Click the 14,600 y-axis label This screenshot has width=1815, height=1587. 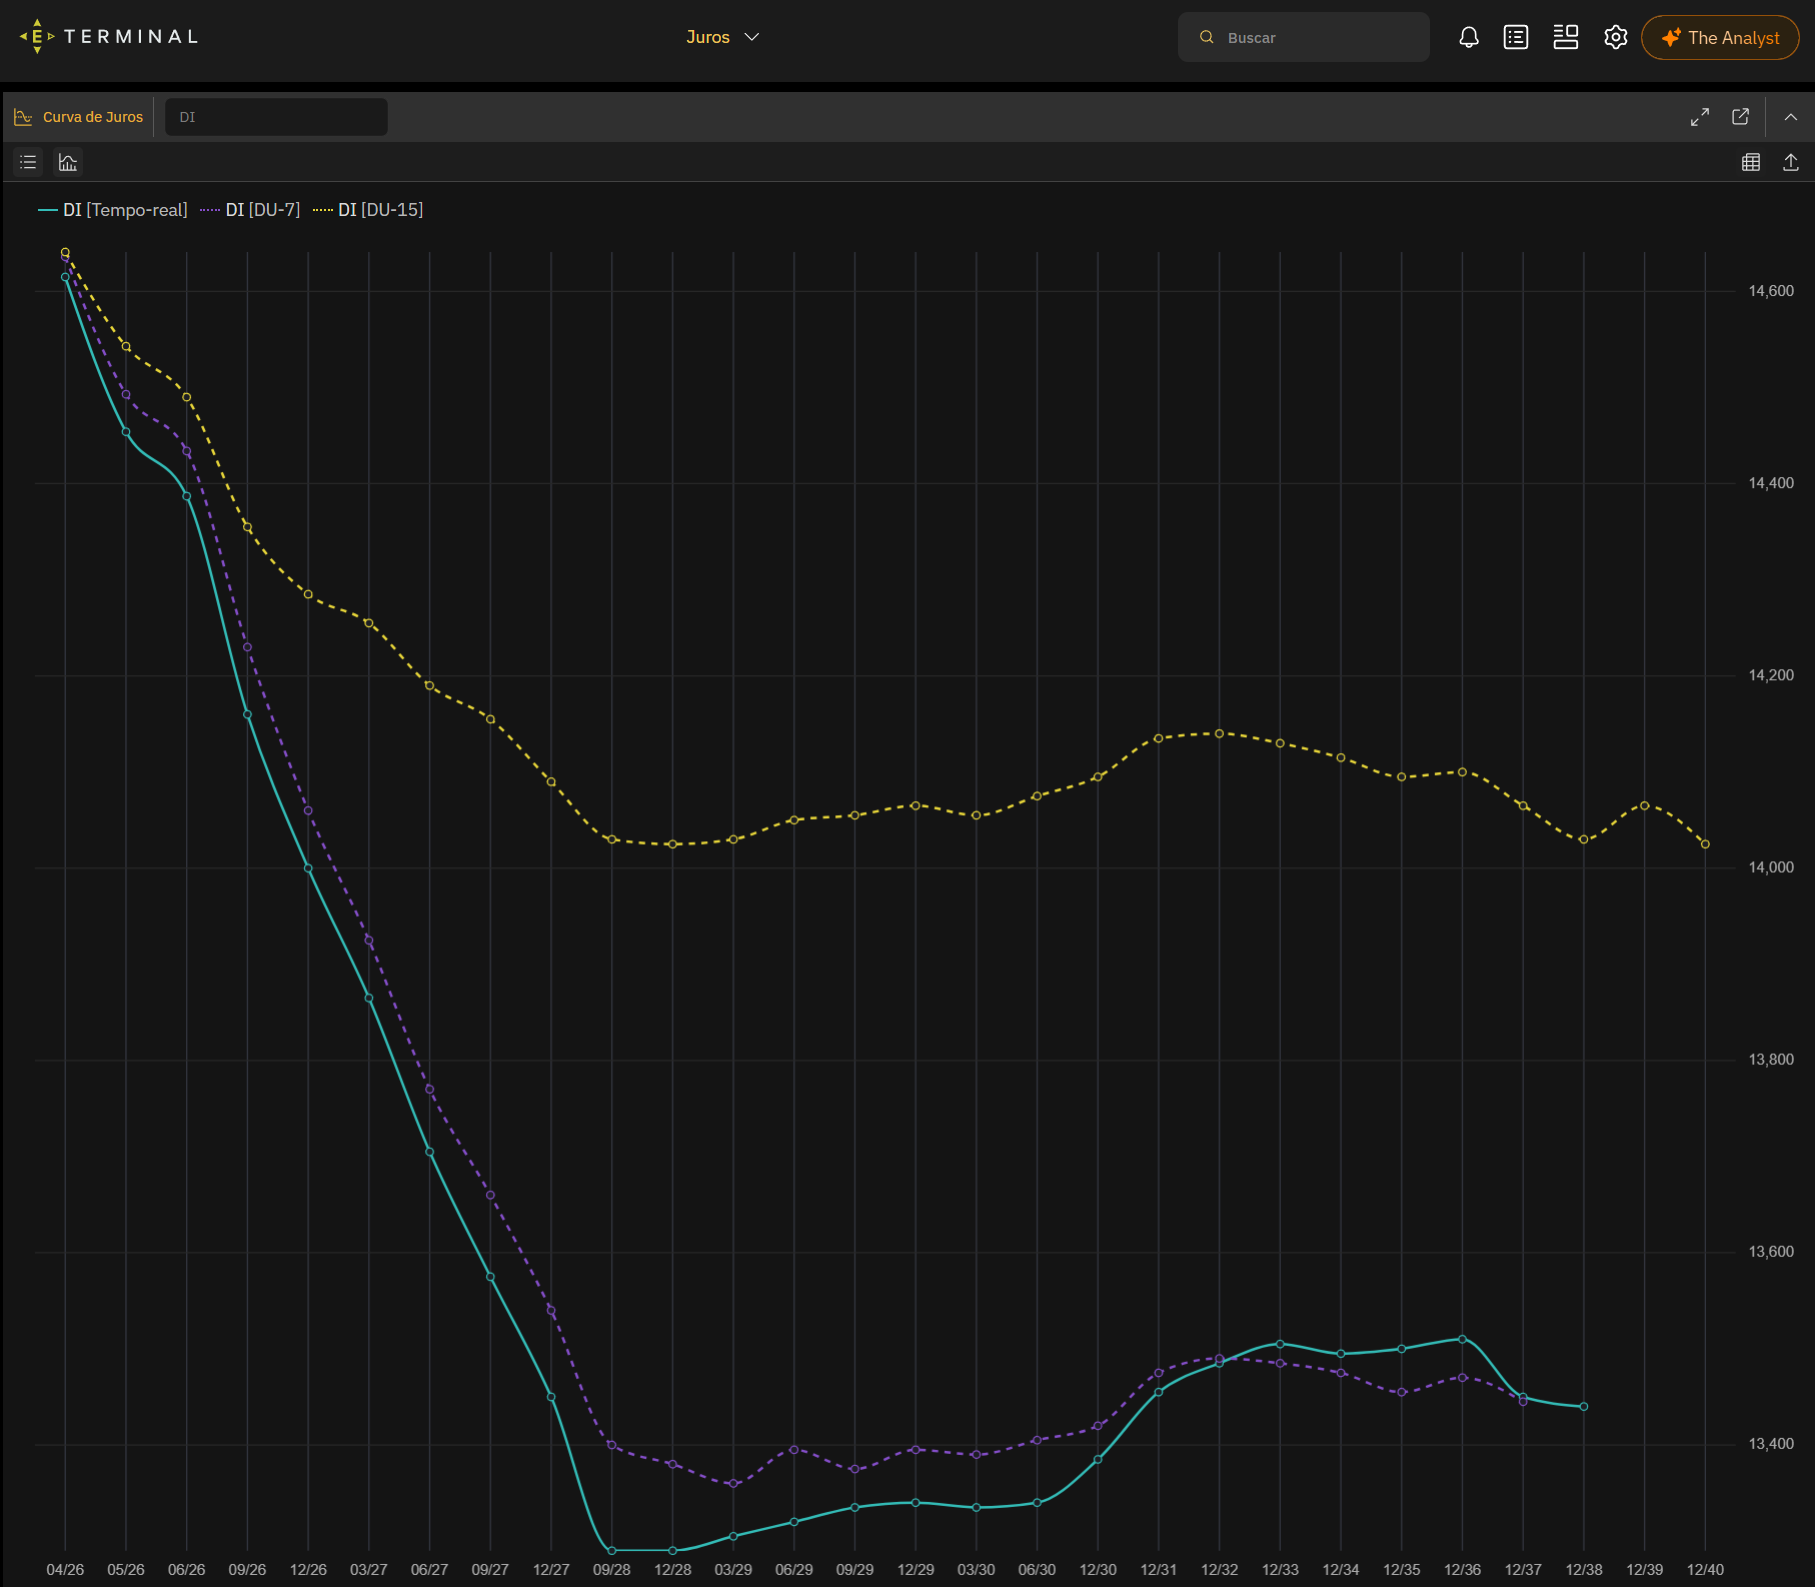pos(1771,291)
